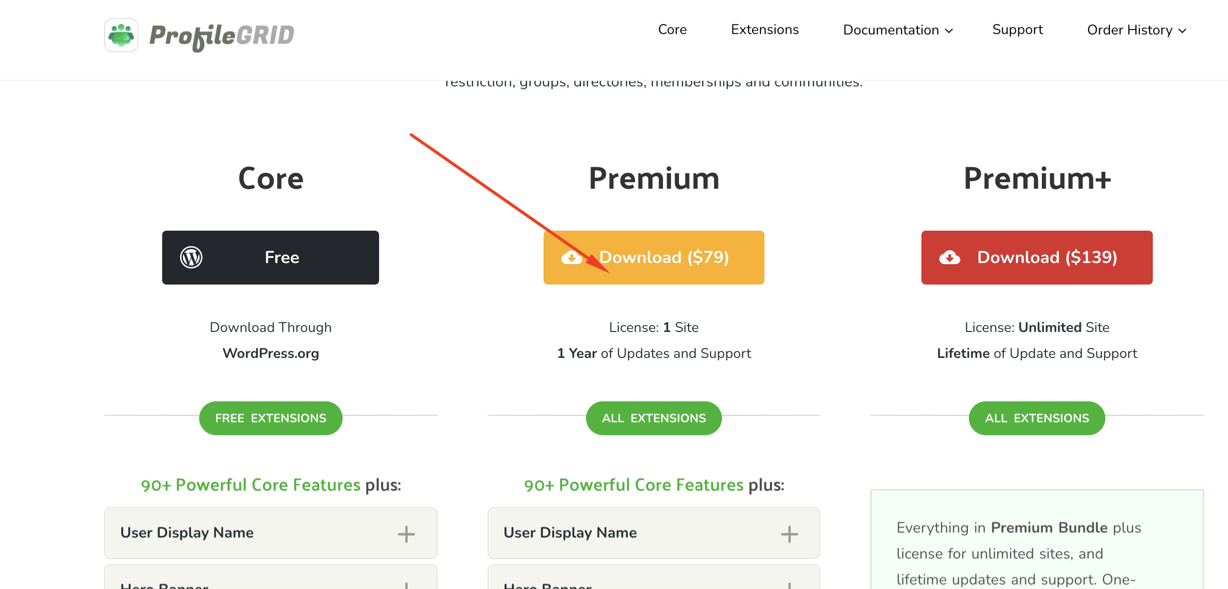Click cloud download icon on Premium+ button

point(950,257)
